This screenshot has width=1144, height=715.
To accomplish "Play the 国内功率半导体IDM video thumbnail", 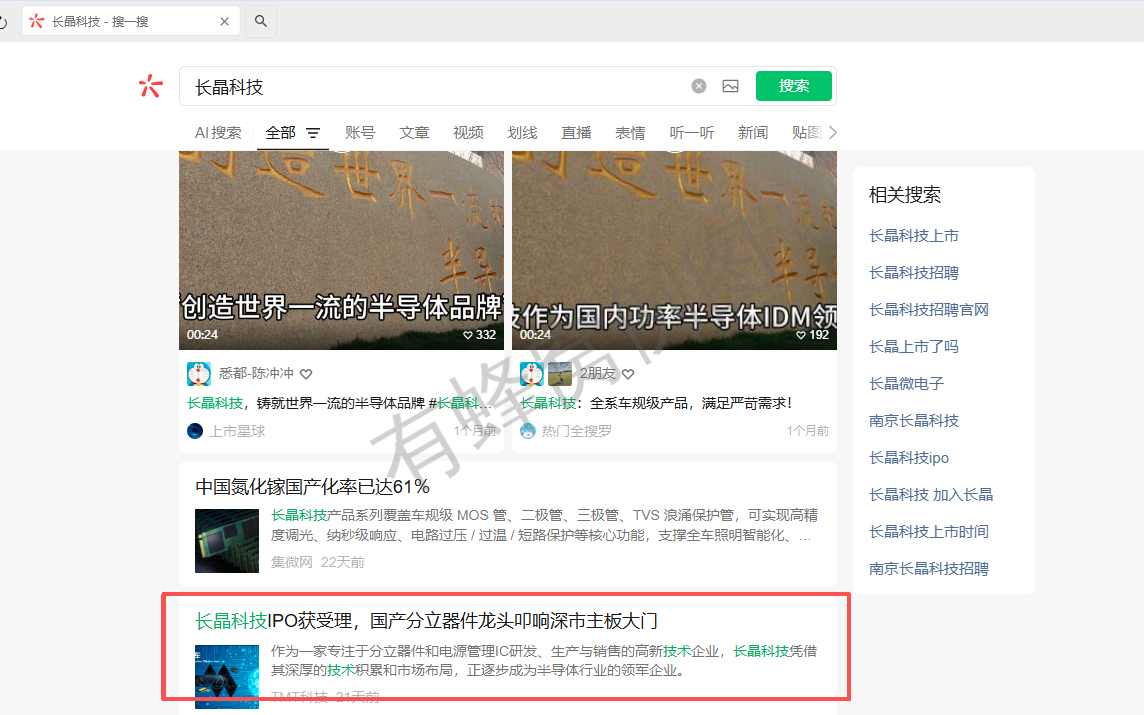I will (674, 250).
